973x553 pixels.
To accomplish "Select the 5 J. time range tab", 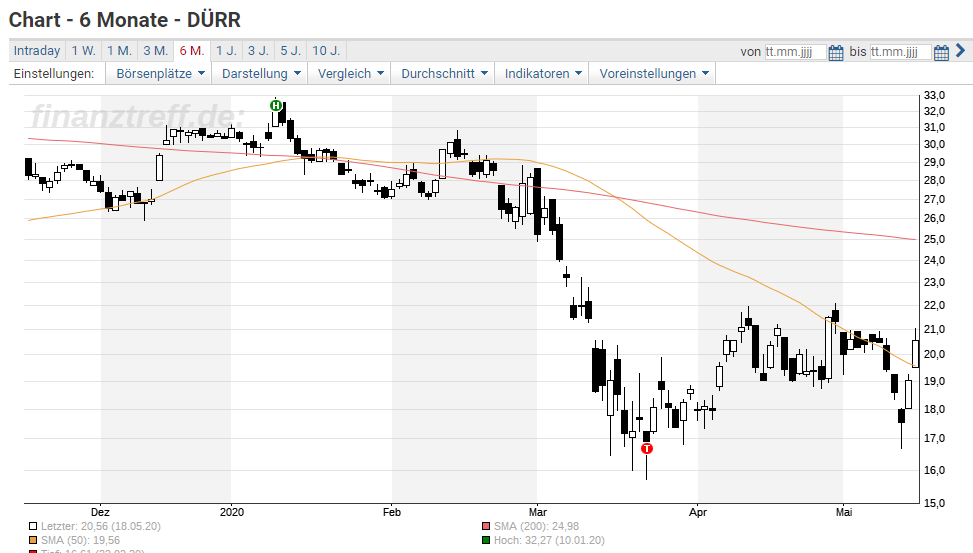I will pyautogui.click(x=290, y=51).
